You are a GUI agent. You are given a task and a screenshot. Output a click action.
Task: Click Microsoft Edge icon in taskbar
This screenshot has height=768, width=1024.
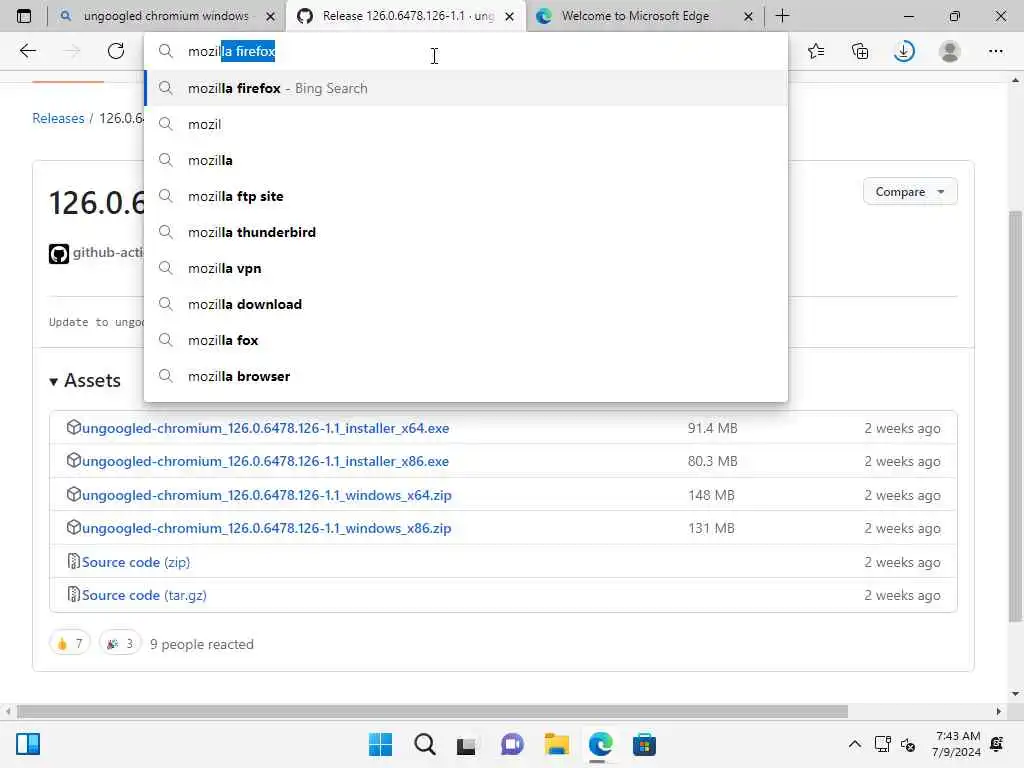(600, 744)
